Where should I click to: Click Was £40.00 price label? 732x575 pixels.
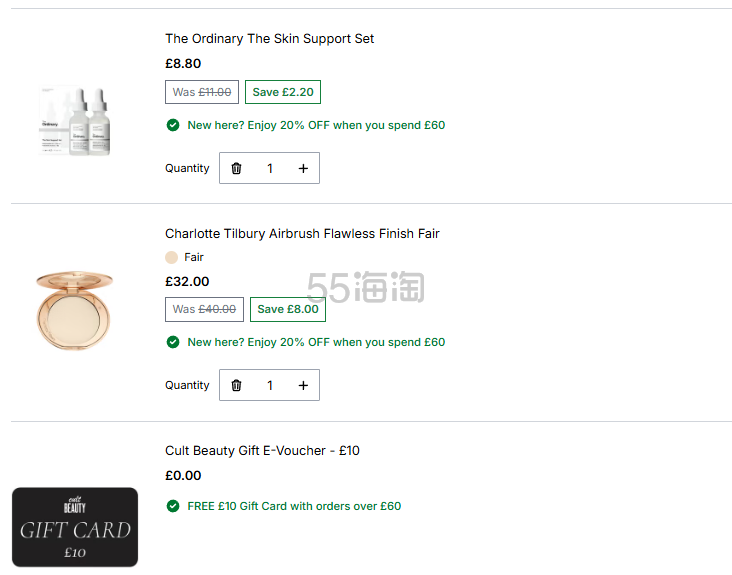204,309
